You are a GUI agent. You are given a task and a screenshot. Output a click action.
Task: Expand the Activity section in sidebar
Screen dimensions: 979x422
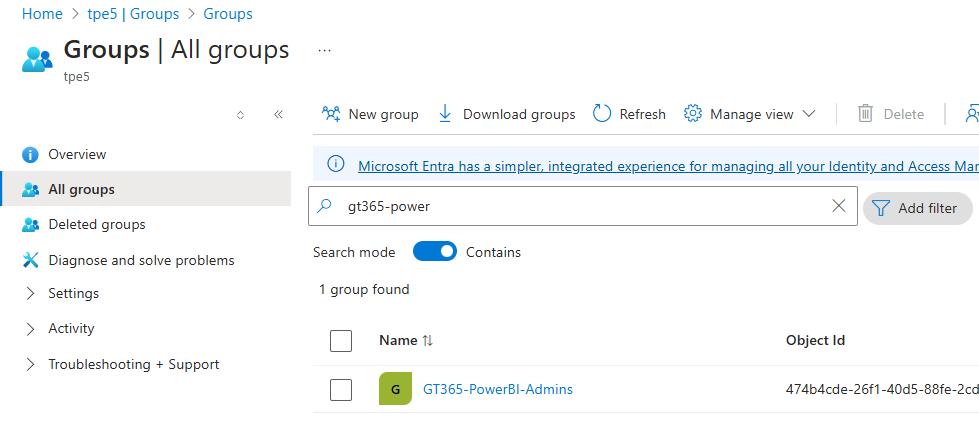[x=30, y=329]
